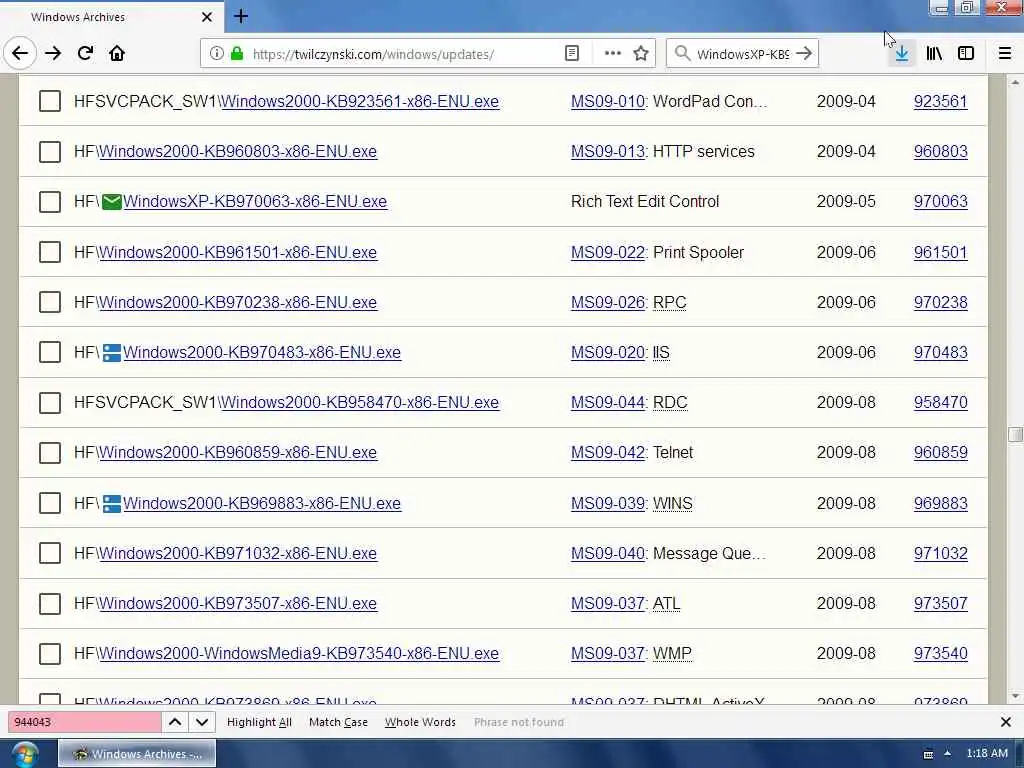Open the library bookshelf icon
This screenshot has height=768, width=1024.
tap(934, 54)
